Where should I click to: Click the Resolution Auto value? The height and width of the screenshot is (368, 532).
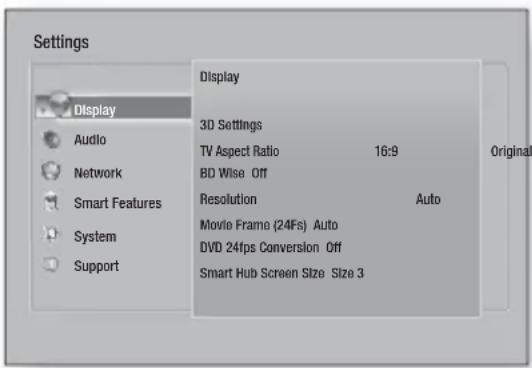coord(428,199)
